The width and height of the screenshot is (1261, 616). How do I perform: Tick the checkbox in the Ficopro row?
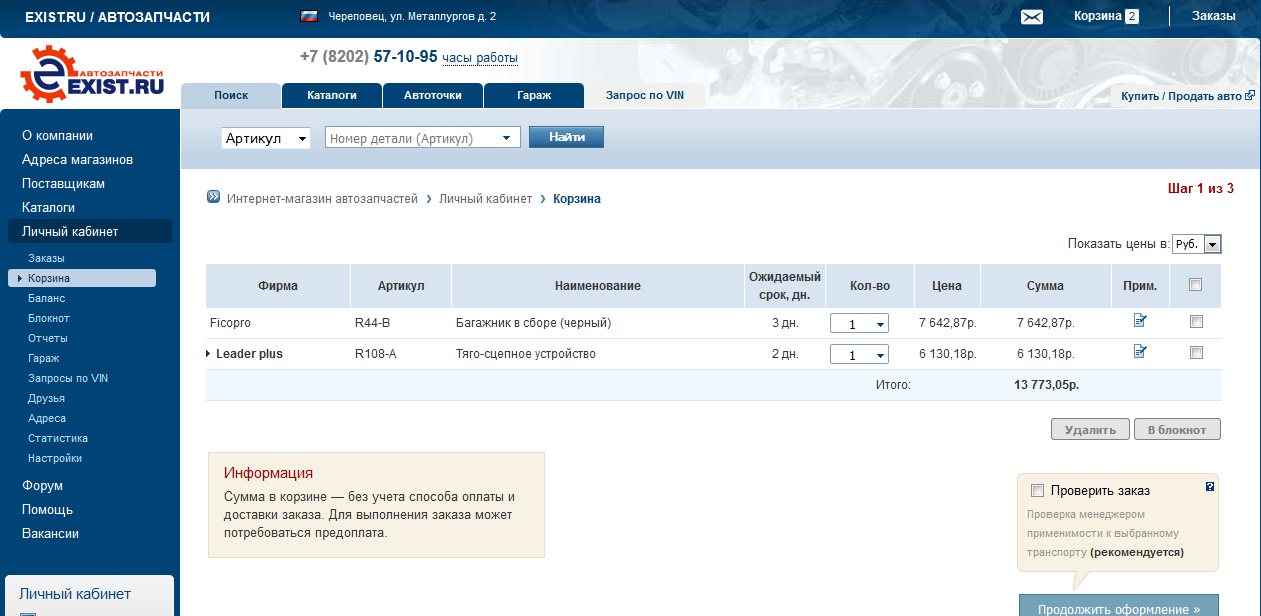coord(1196,322)
